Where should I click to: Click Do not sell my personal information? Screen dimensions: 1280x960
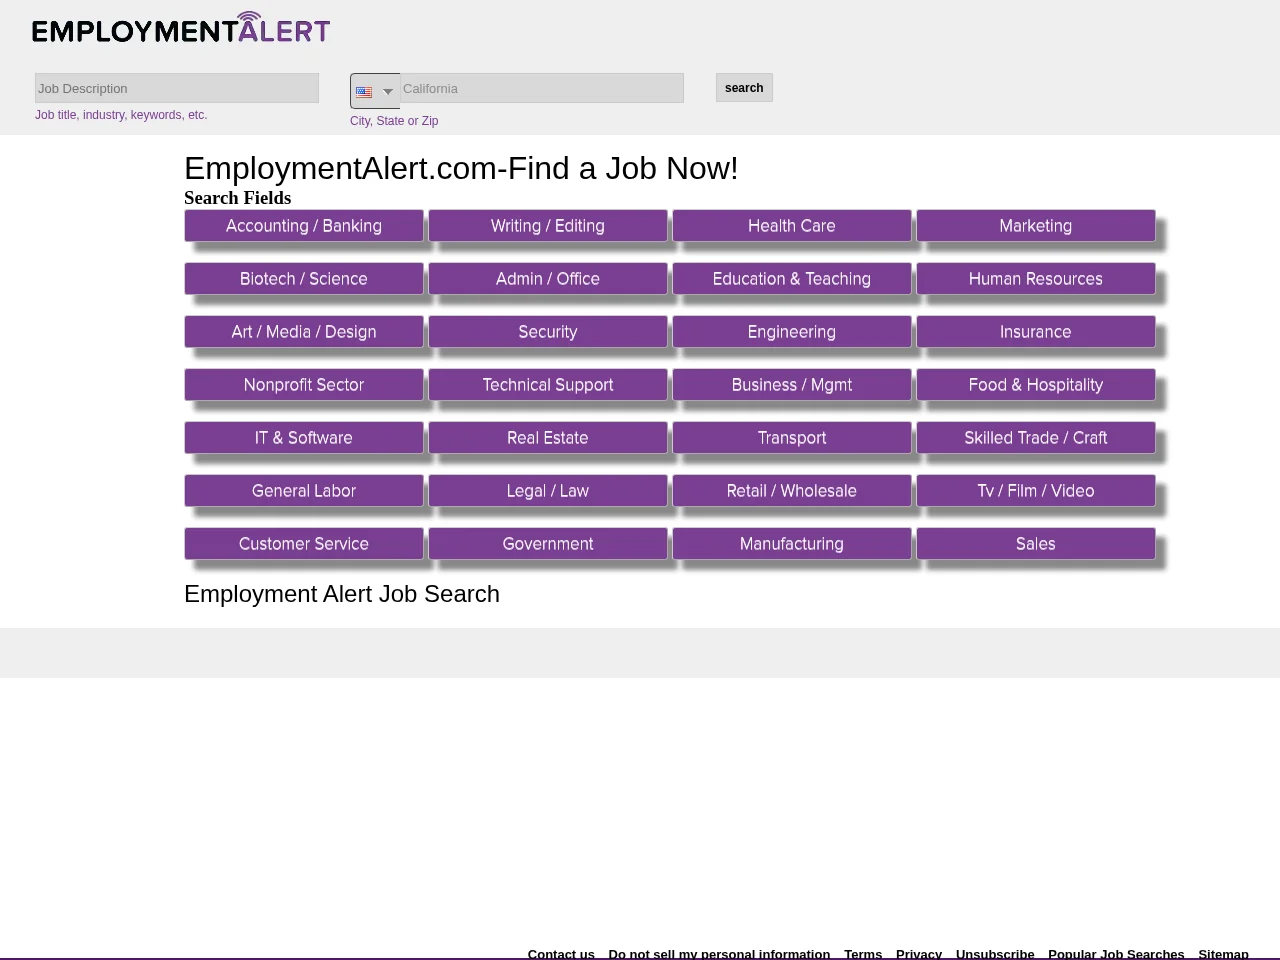coord(719,953)
